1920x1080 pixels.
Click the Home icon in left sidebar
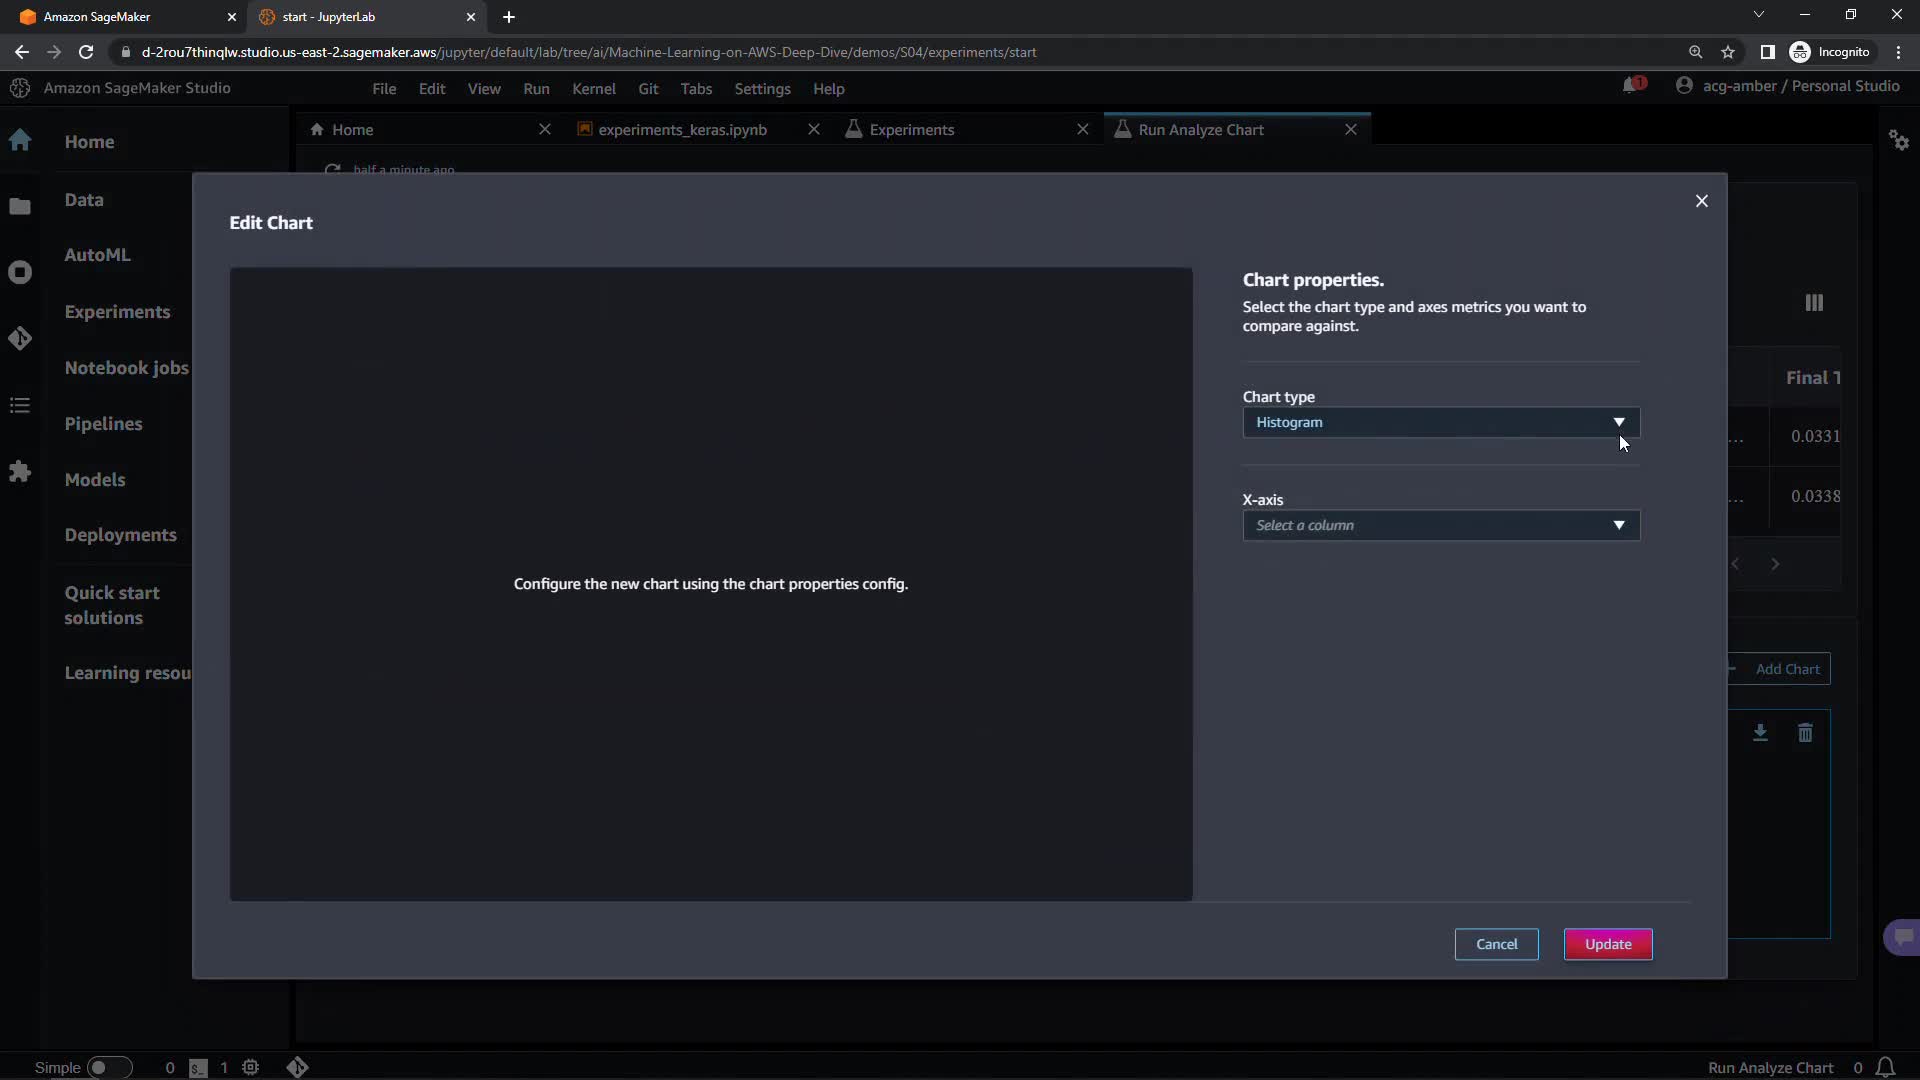(x=20, y=141)
